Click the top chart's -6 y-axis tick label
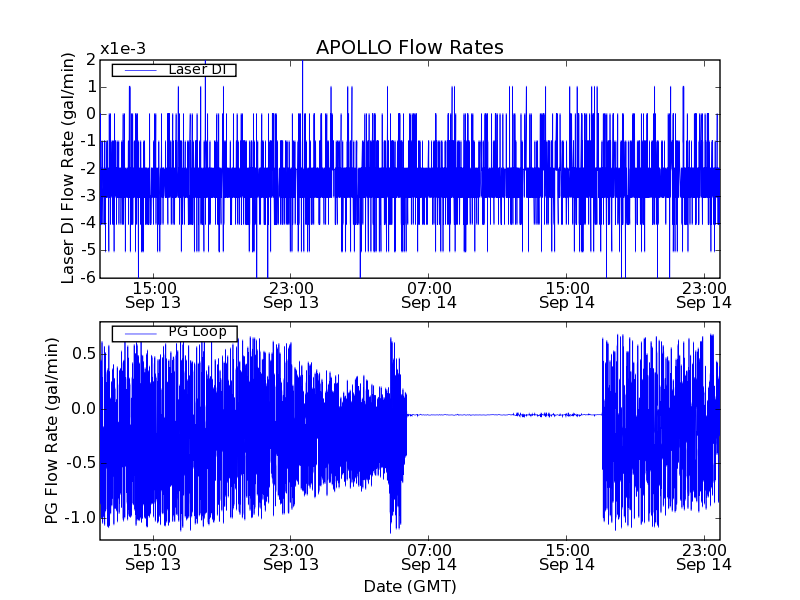 pyautogui.click(x=87, y=278)
